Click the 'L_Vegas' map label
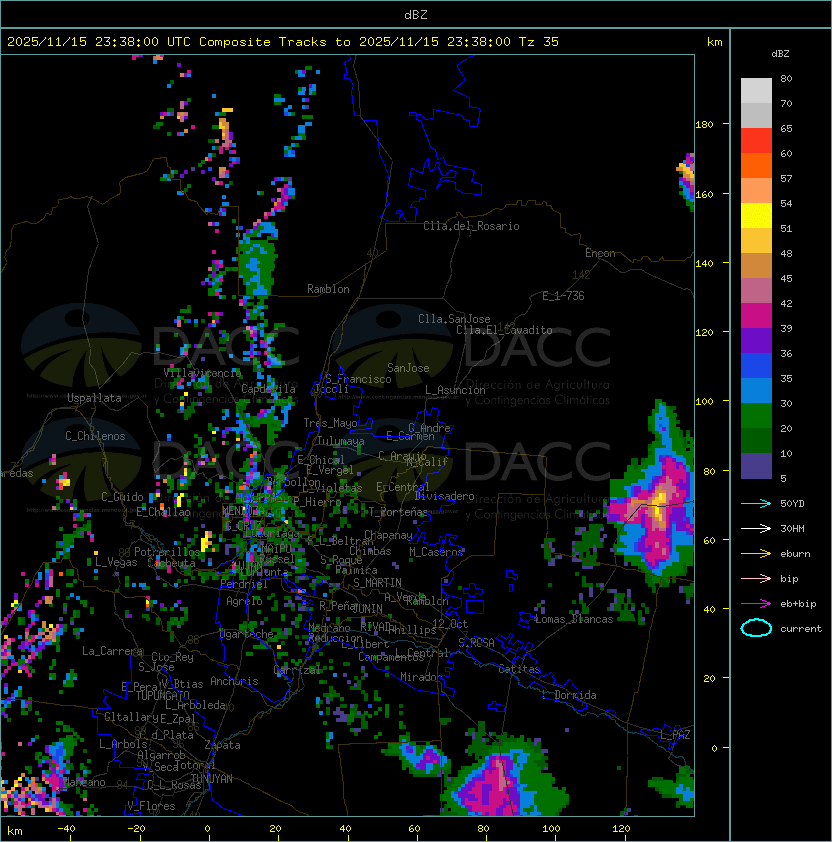832x842 pixels. 115,562
